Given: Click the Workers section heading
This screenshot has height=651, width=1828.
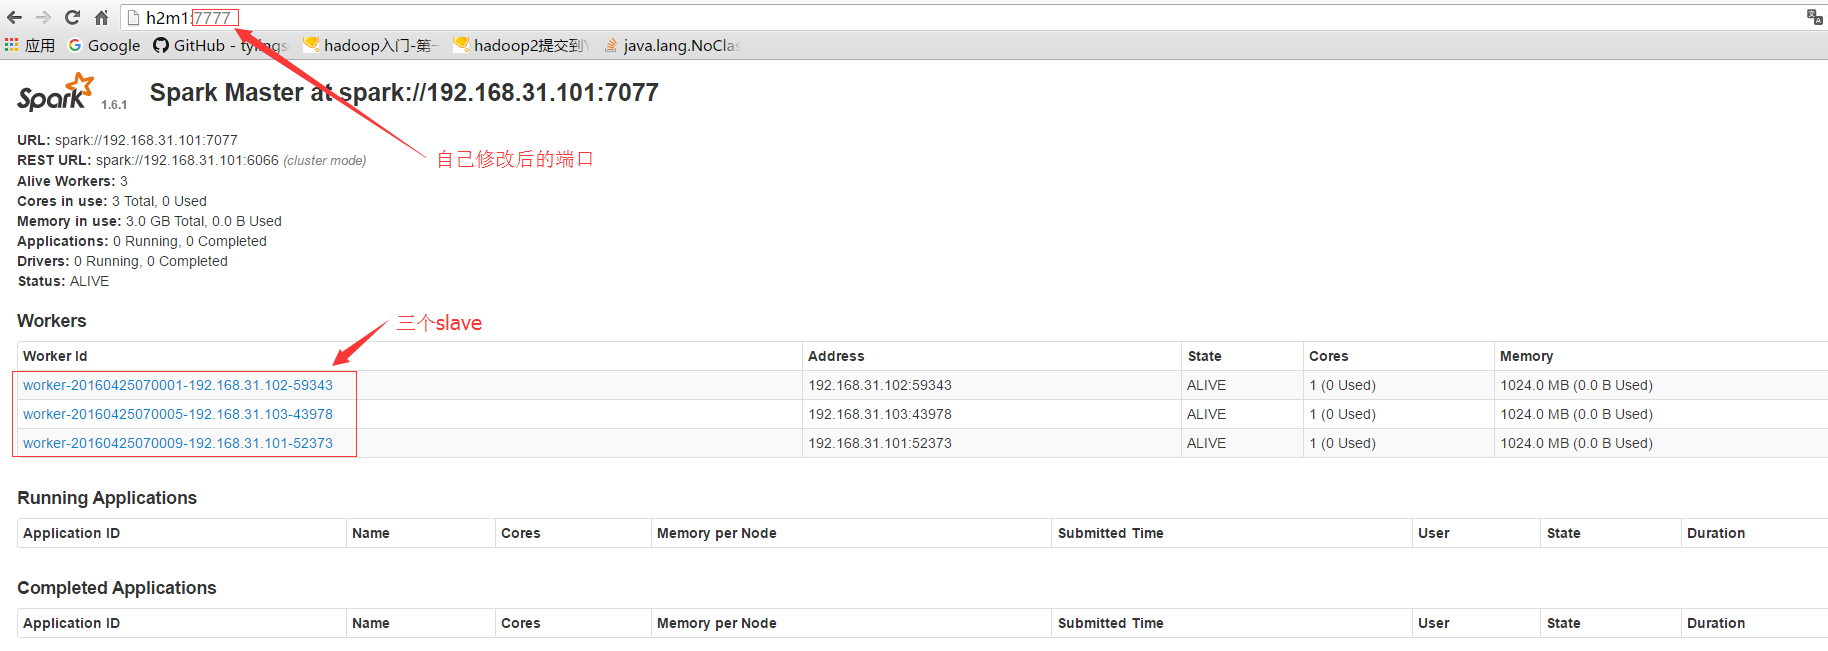Looking at the screenshot, I should pos(52,321).
